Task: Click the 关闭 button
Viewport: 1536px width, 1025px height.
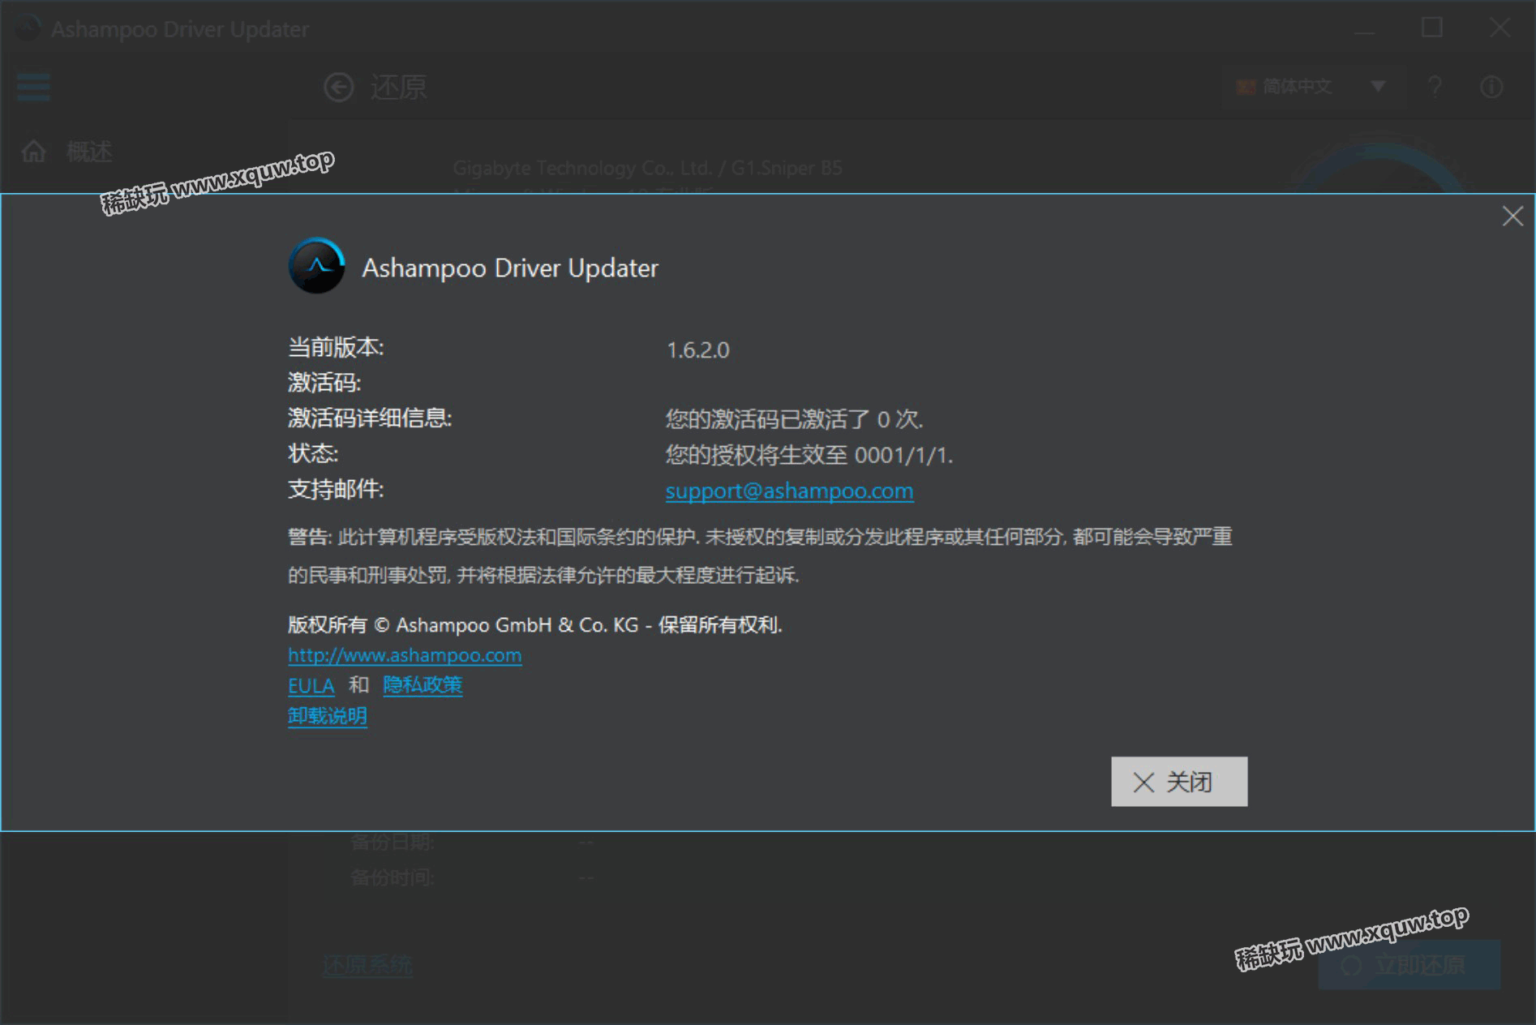Action: click(x=1179, y=781)
